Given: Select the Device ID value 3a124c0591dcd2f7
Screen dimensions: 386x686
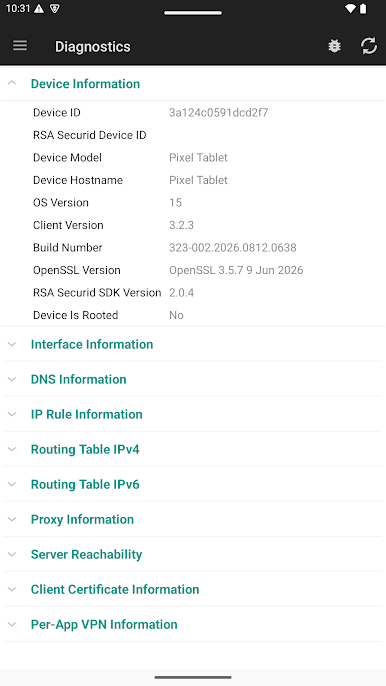Looking at the screenshot, I should coord(218,113).
